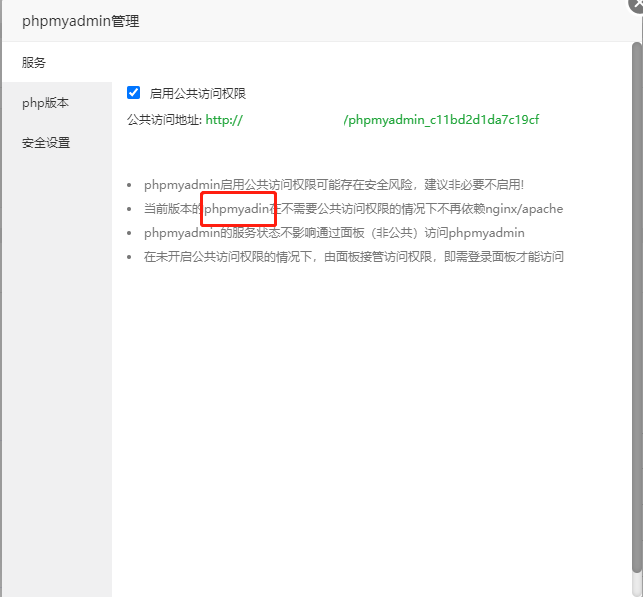Click the note about 登录面板才能访问
Screen dimensions: 643x597
[353, 257]
